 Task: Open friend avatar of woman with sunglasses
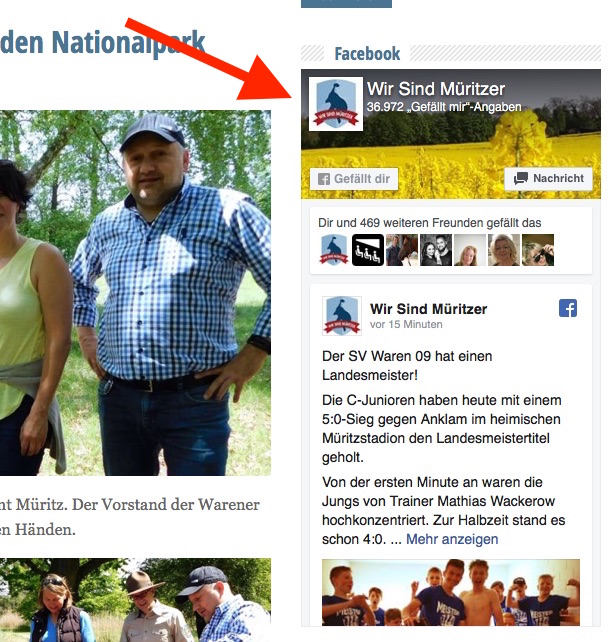[x=538, y=250]
